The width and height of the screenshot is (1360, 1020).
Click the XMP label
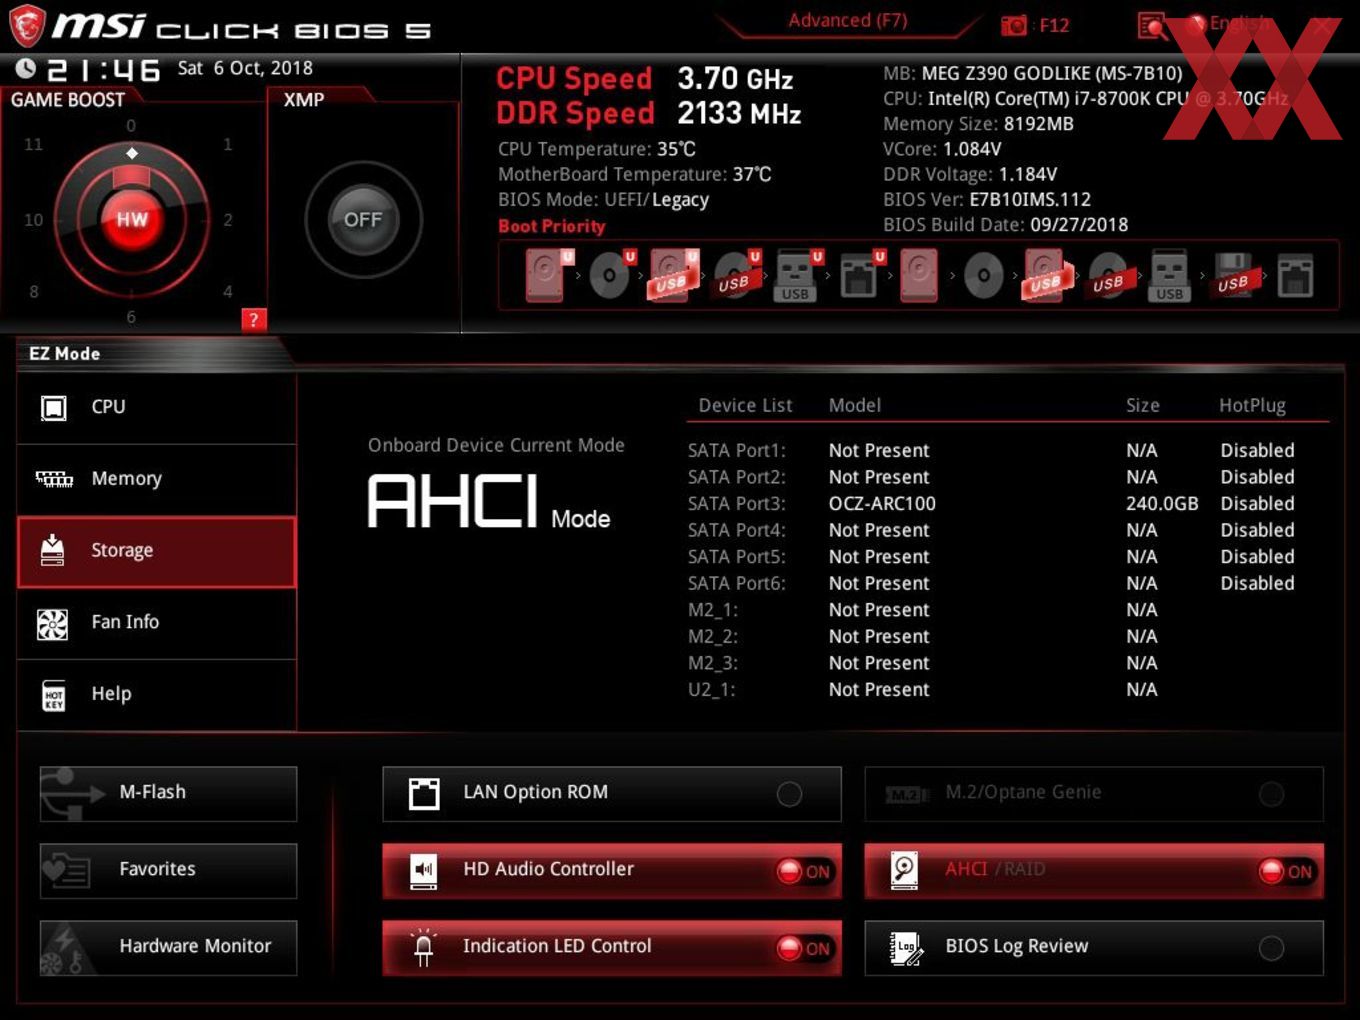pos(304,100)
